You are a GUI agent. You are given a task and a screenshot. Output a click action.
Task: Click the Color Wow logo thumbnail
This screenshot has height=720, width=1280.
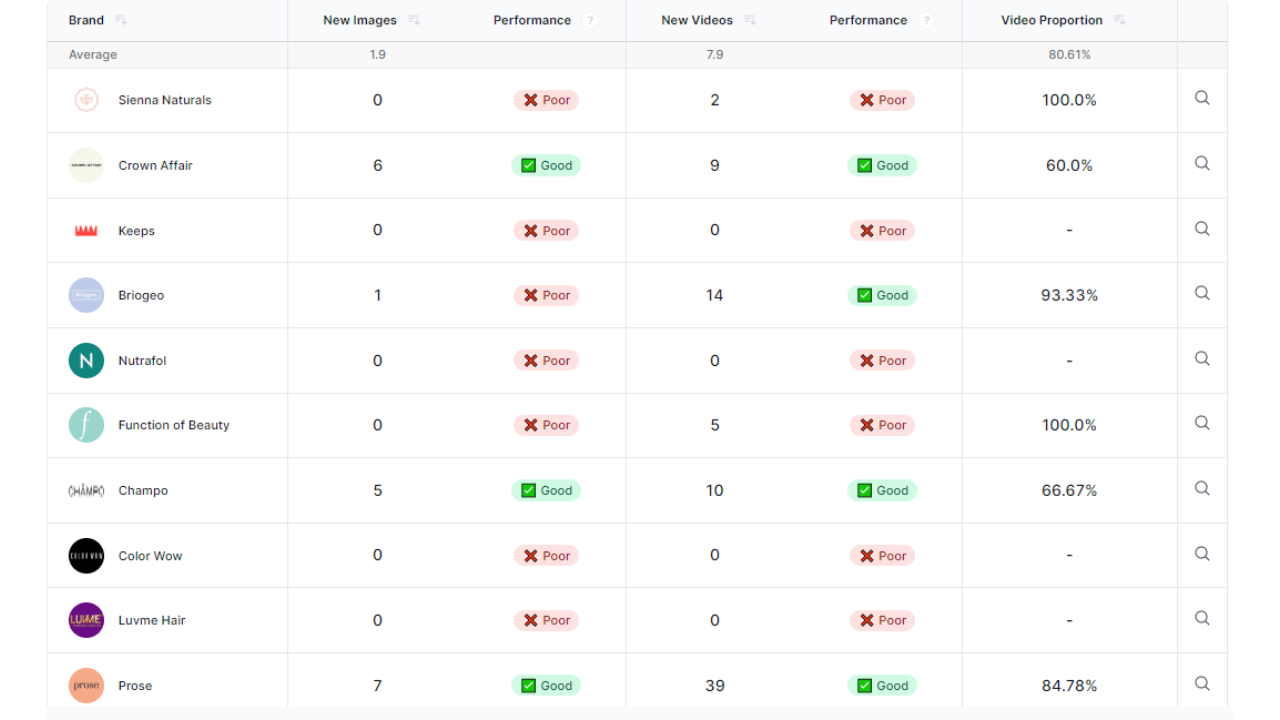[x=86, y=556]
